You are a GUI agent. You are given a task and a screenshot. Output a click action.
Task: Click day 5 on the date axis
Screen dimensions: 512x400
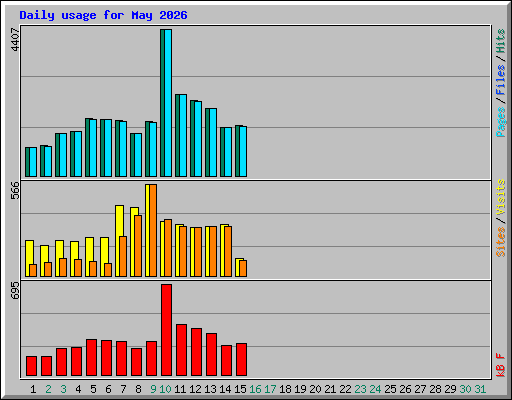coord(93,389)
